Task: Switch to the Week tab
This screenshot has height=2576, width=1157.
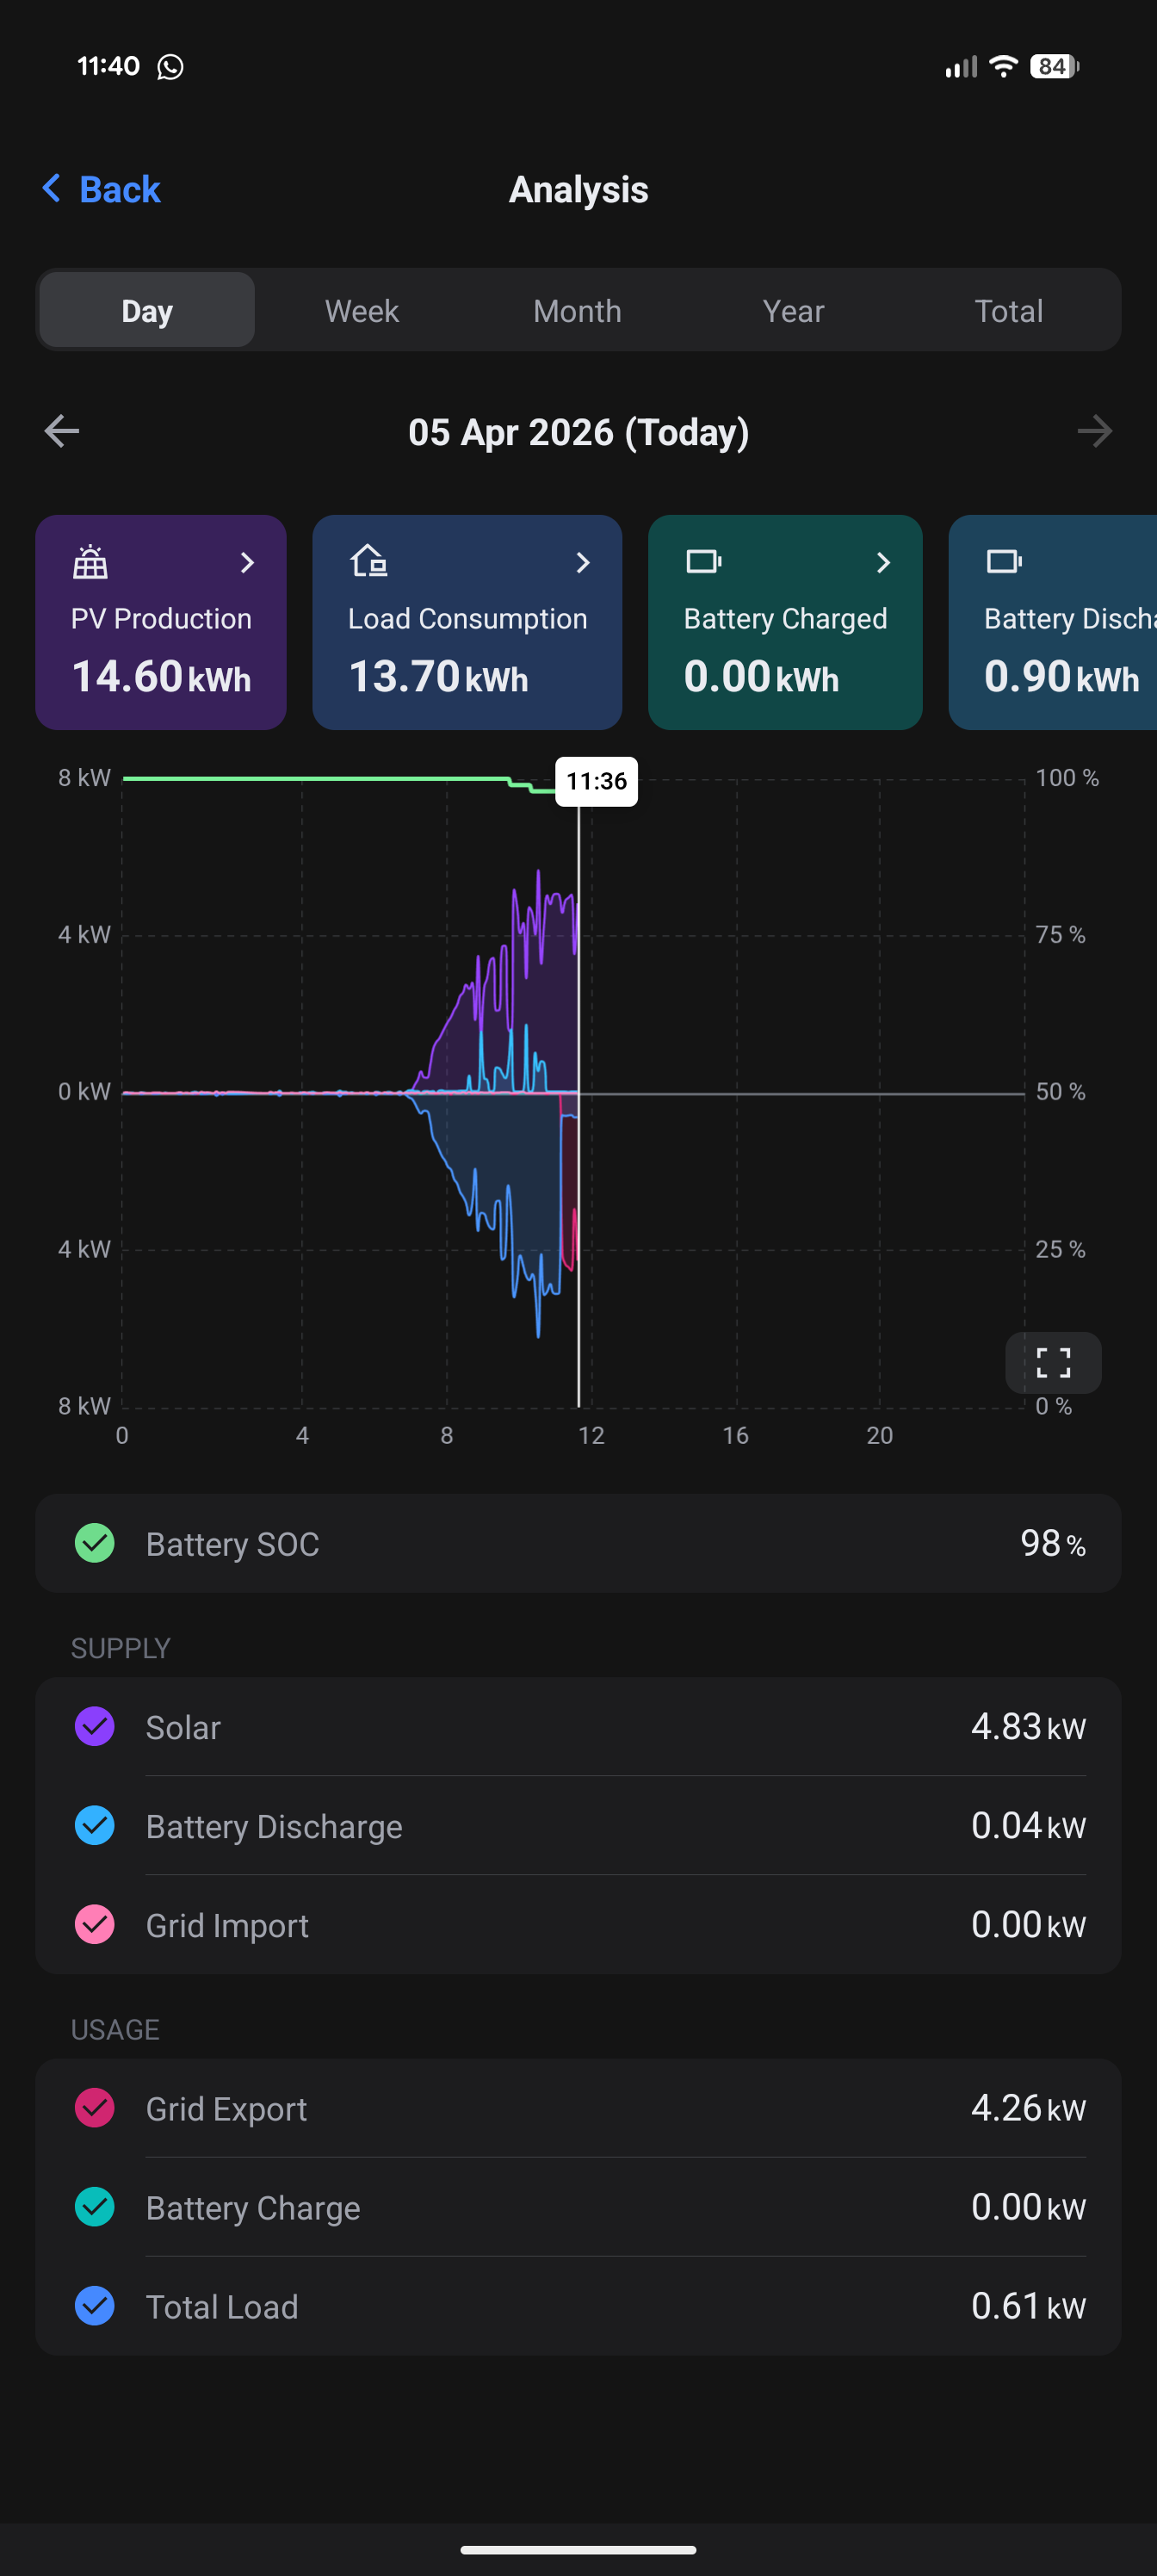Action: coord(362,311)
